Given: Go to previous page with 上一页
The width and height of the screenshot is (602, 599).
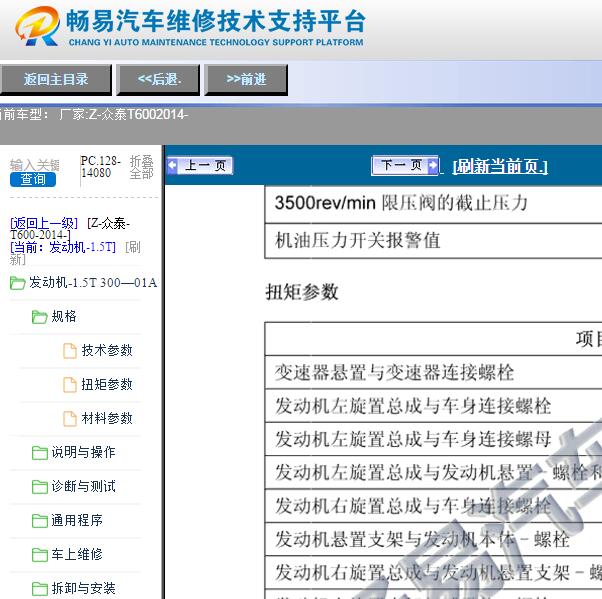Looking at the screenshot, I should click(x=200, y=165).
